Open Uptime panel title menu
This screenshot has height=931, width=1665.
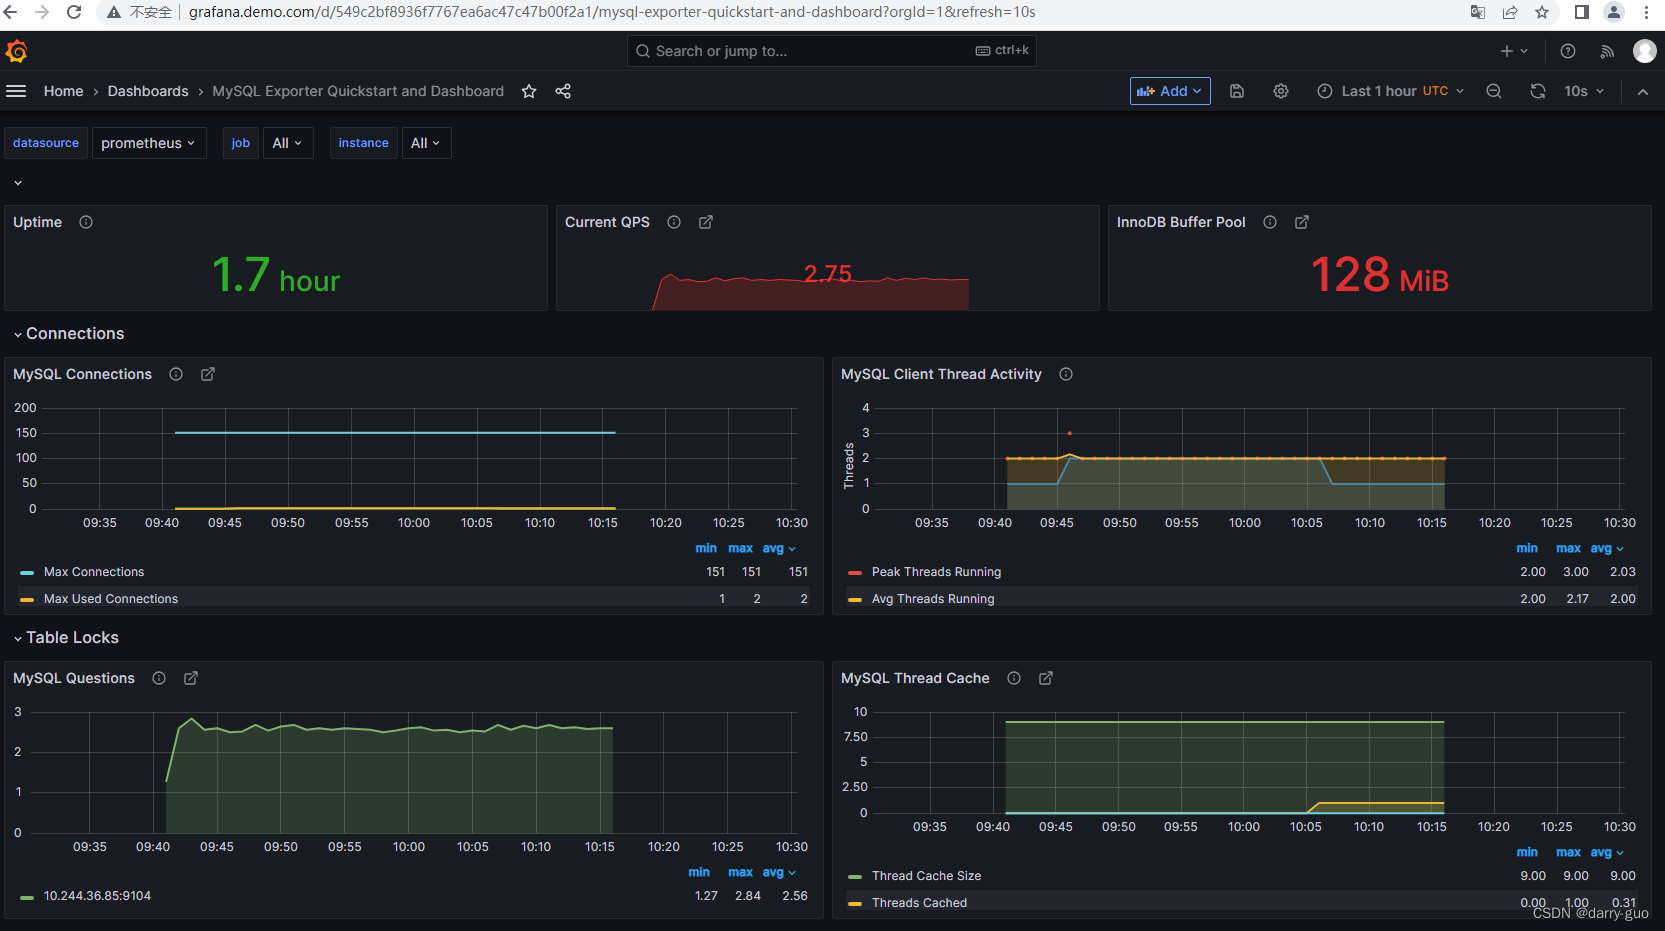pyautogui.click(x=37, y=222)
